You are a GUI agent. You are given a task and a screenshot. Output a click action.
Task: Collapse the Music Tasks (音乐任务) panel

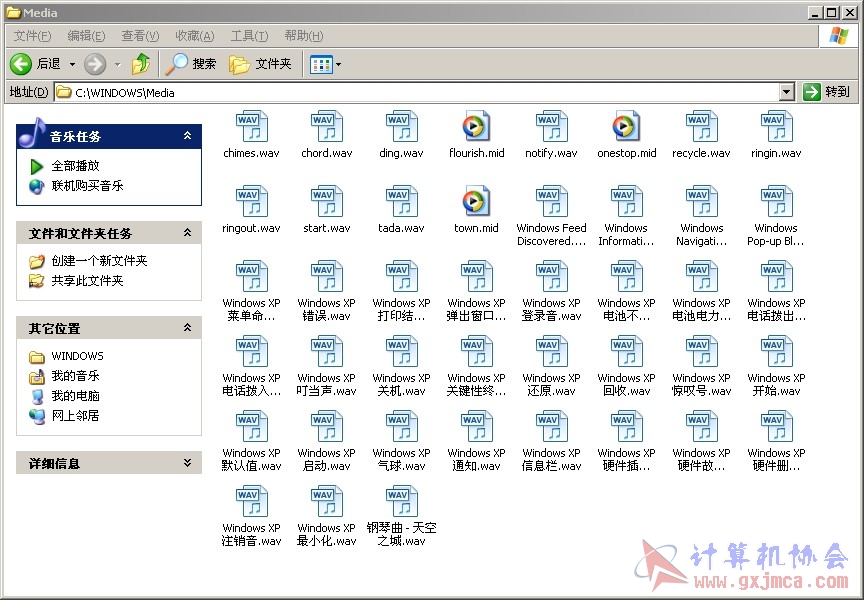point(187,136)
